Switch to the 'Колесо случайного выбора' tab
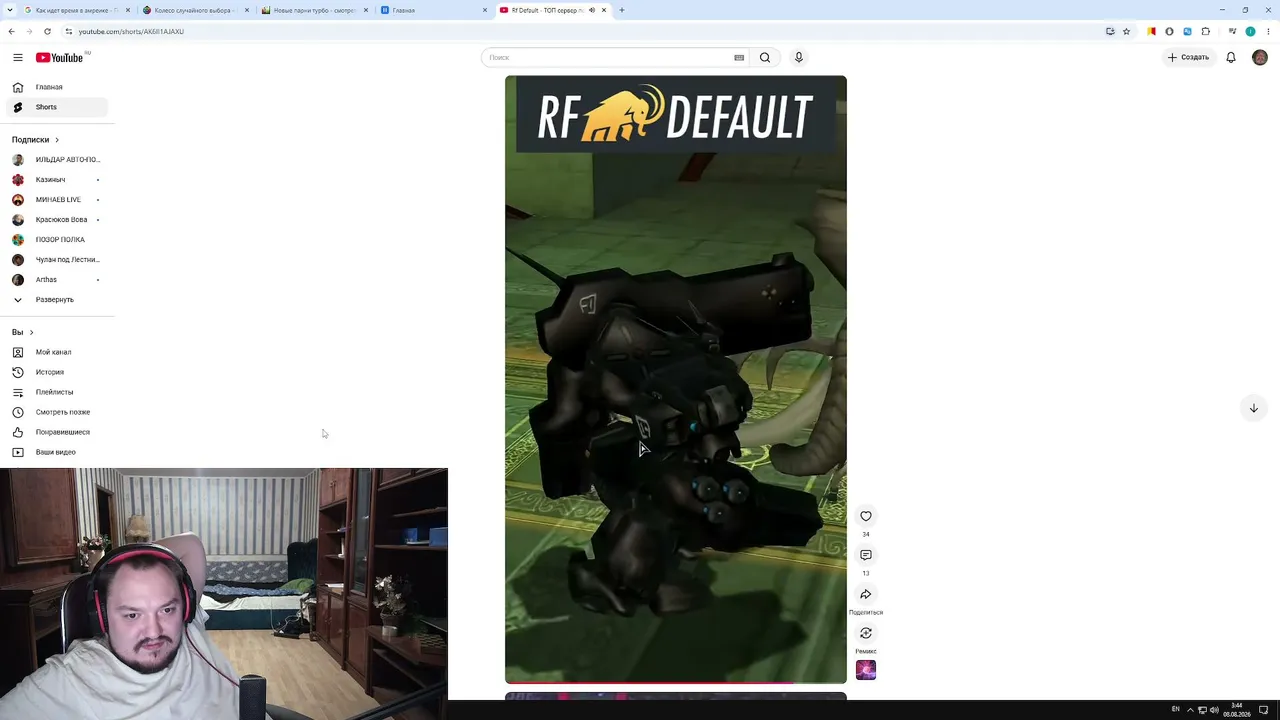Viewport: 1280px width, 720px height. coord(195,10)
